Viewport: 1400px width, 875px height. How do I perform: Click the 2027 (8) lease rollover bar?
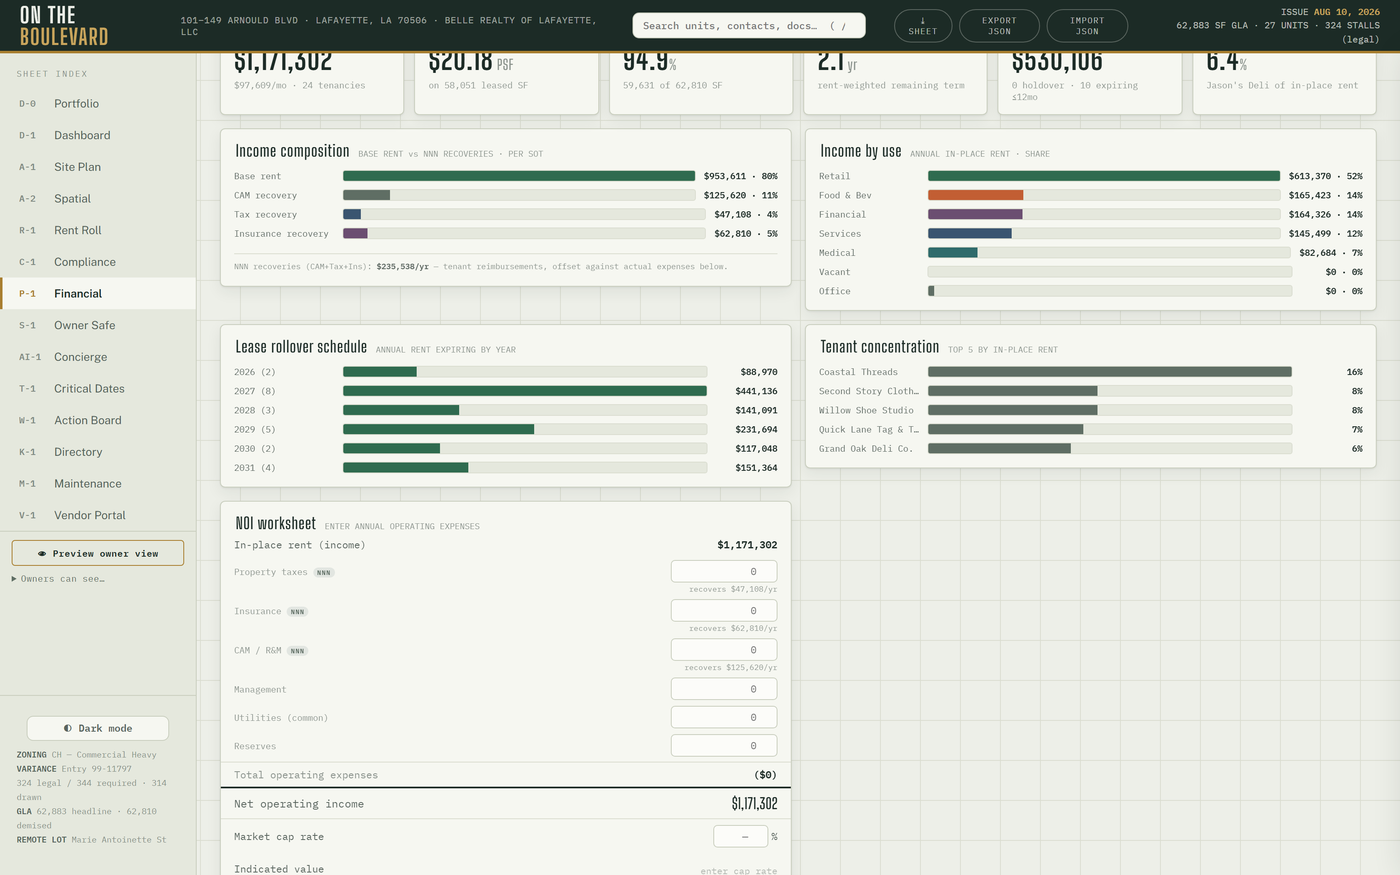[525, 391]
